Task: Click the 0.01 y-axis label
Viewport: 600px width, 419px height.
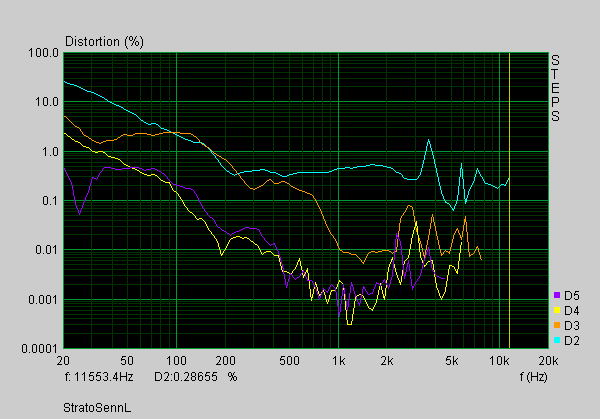Action: tap(47, 250)
